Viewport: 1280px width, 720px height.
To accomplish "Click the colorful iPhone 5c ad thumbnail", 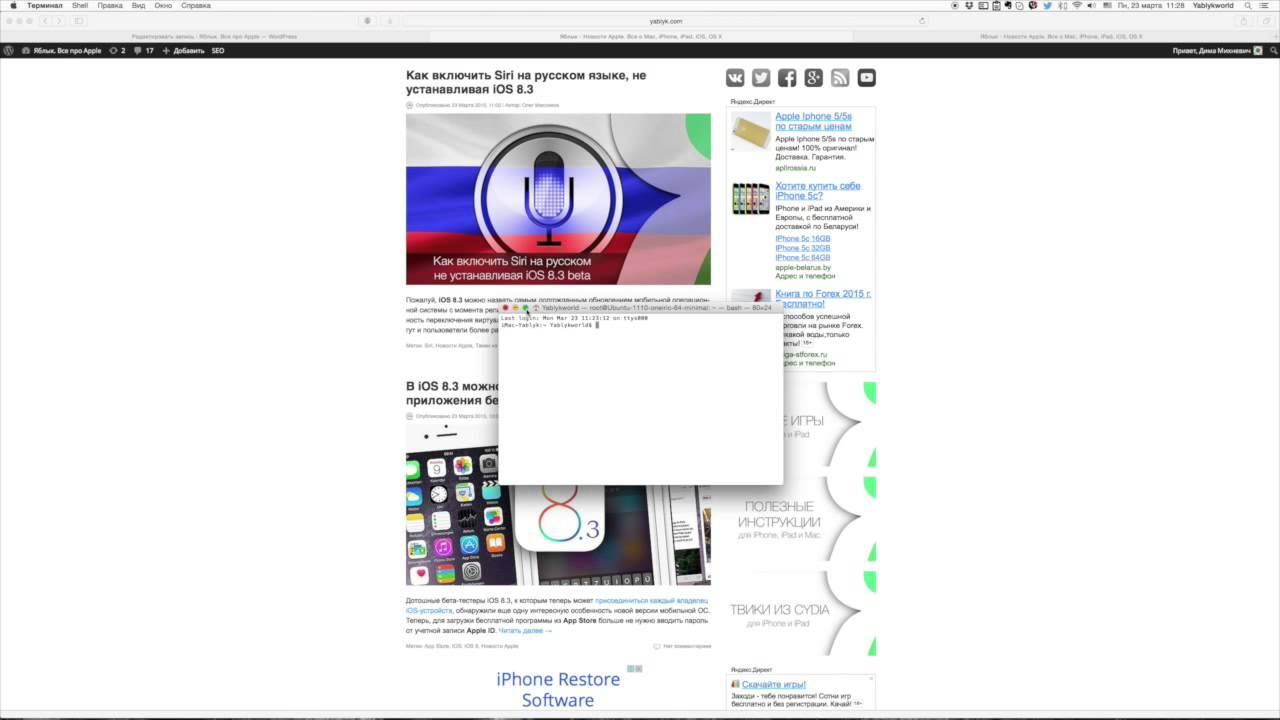I will 750,199.
